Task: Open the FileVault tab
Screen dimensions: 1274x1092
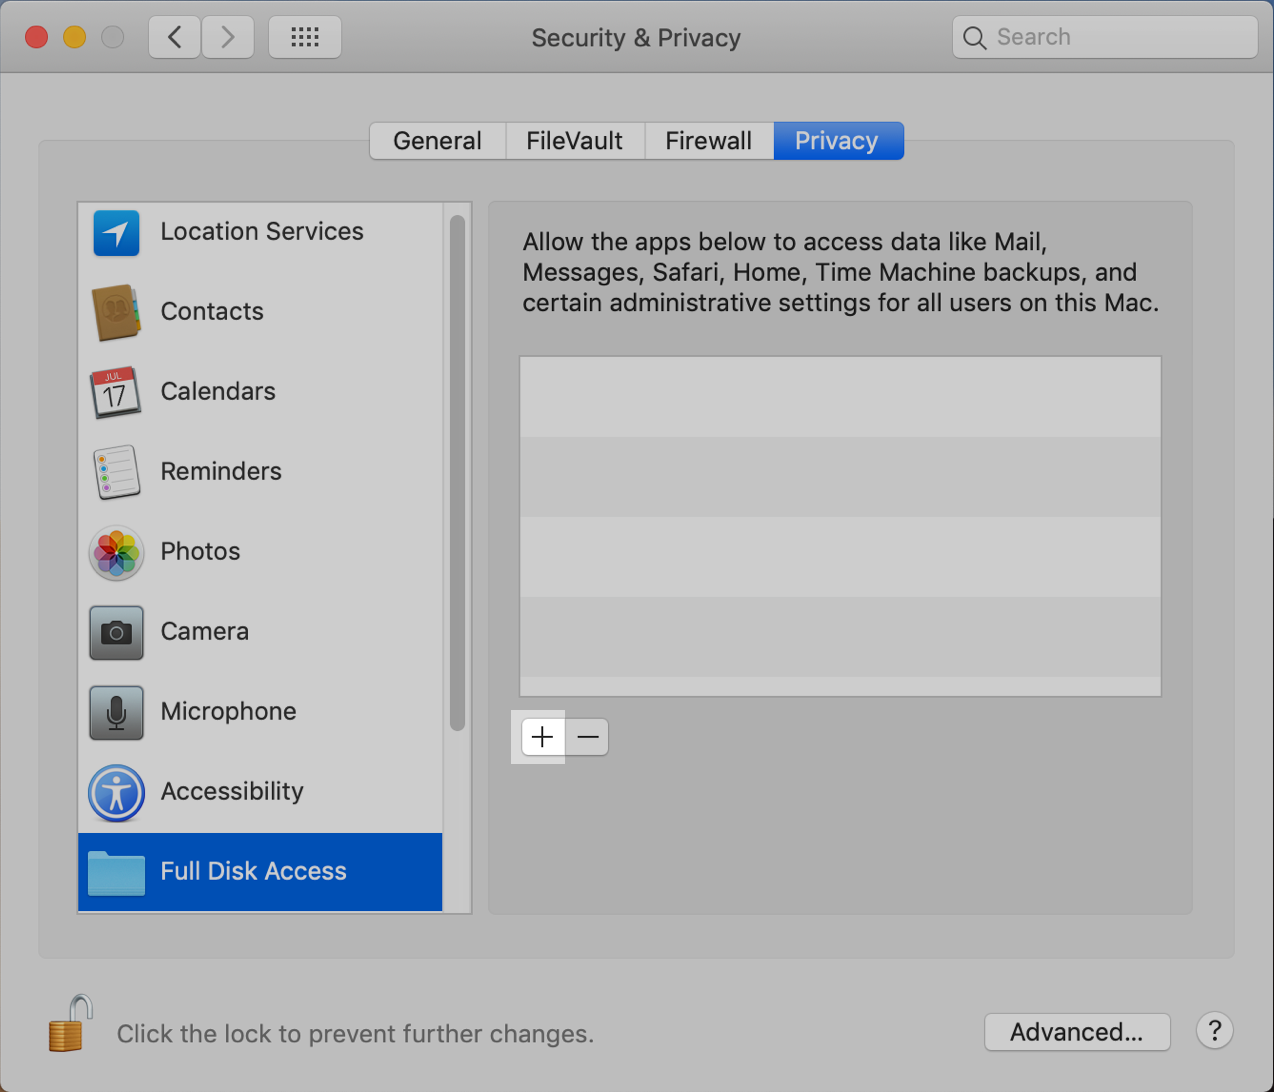Action: click(574, 141)
